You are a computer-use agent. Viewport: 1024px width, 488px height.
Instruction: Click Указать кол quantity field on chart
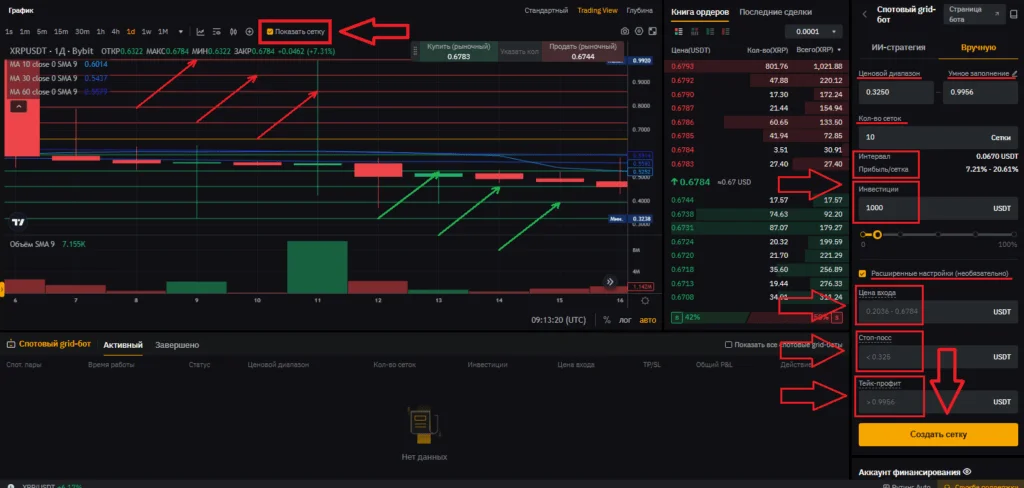click(520, 52)
